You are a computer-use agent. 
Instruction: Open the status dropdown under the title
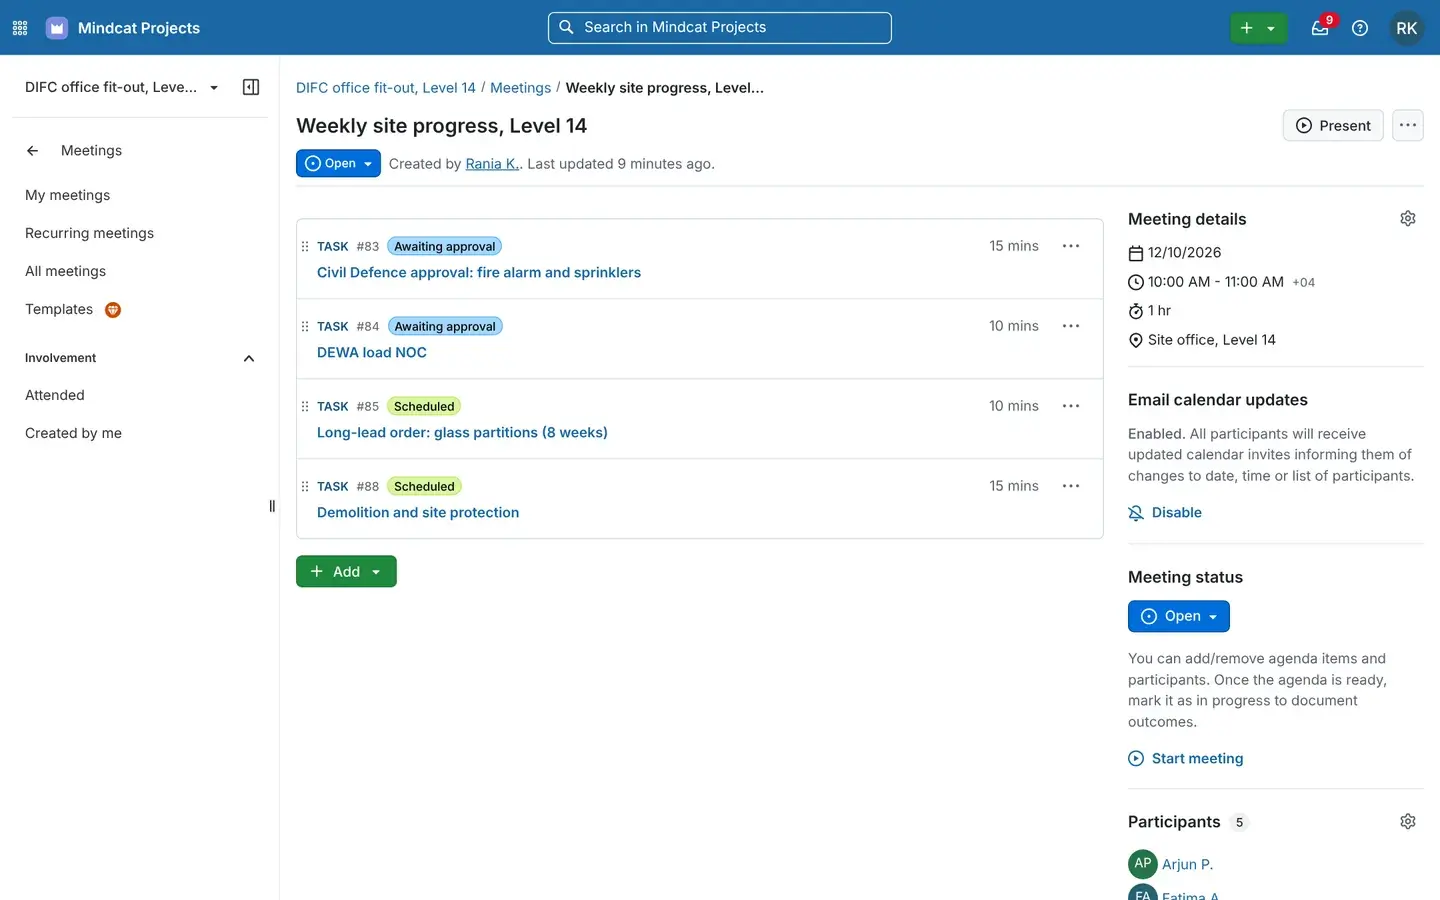tap(338, 163)
